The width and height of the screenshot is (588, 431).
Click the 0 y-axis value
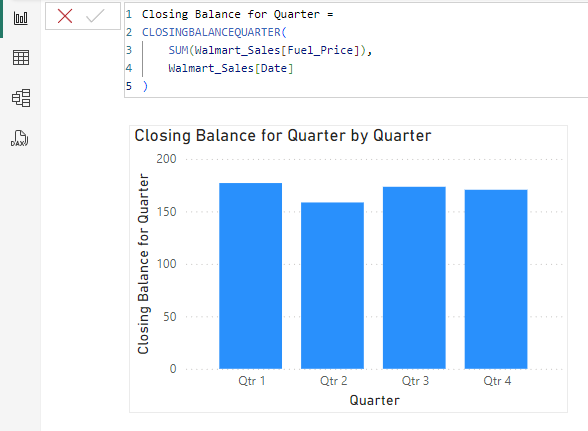coord(173,369)
